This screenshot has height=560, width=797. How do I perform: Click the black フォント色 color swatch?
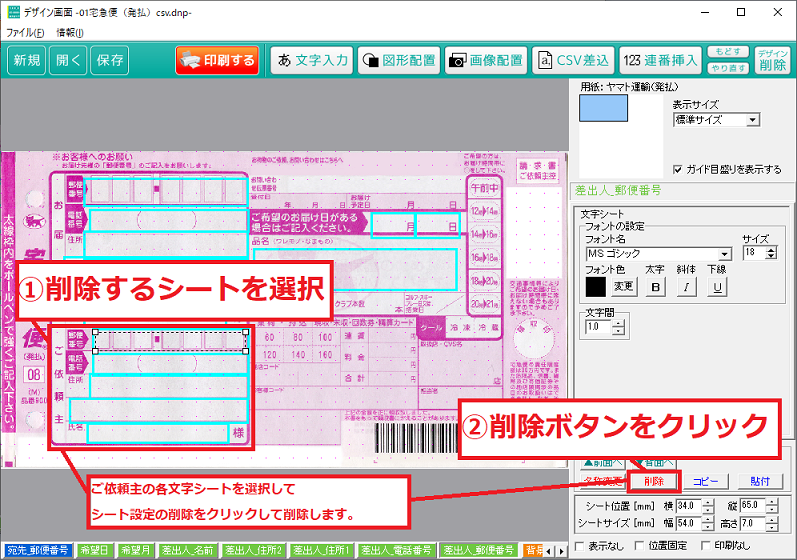point(596,287)
